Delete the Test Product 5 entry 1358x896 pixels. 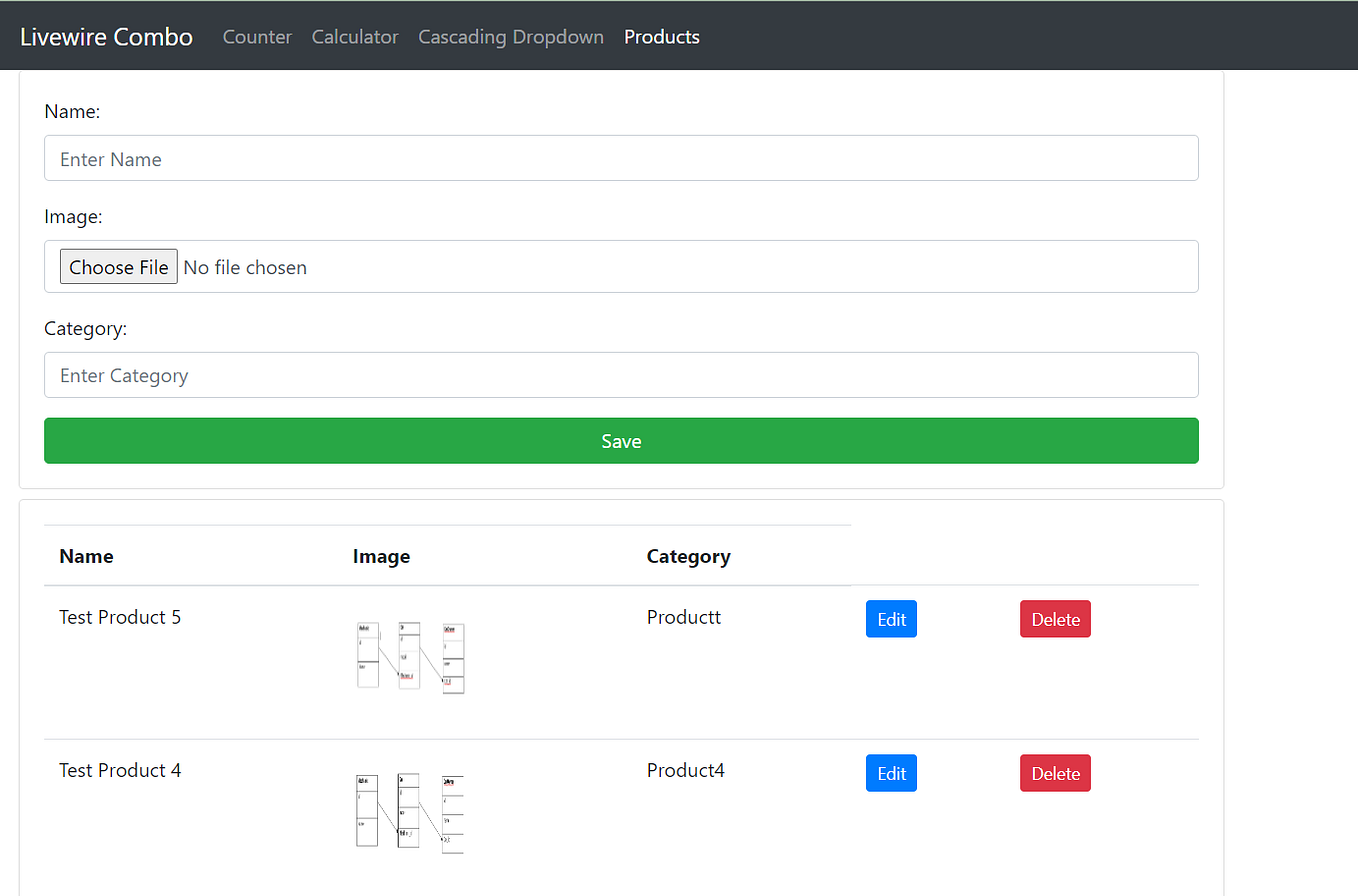1055,618
